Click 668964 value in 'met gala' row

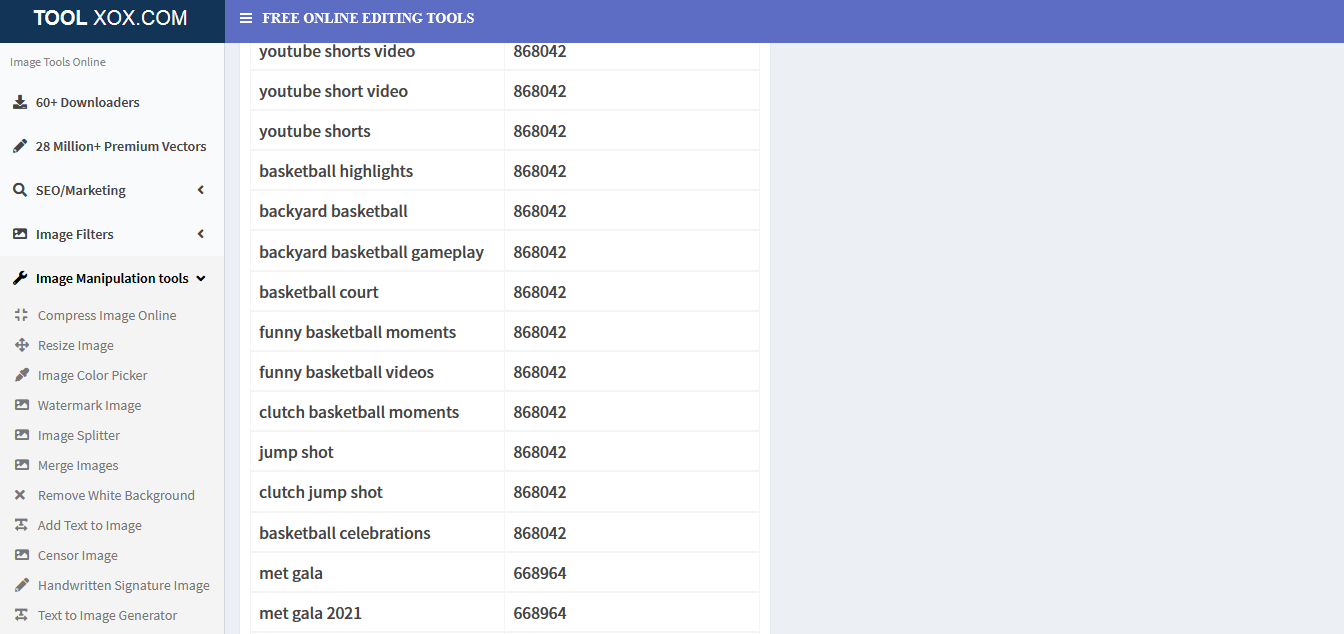point(540,573)
